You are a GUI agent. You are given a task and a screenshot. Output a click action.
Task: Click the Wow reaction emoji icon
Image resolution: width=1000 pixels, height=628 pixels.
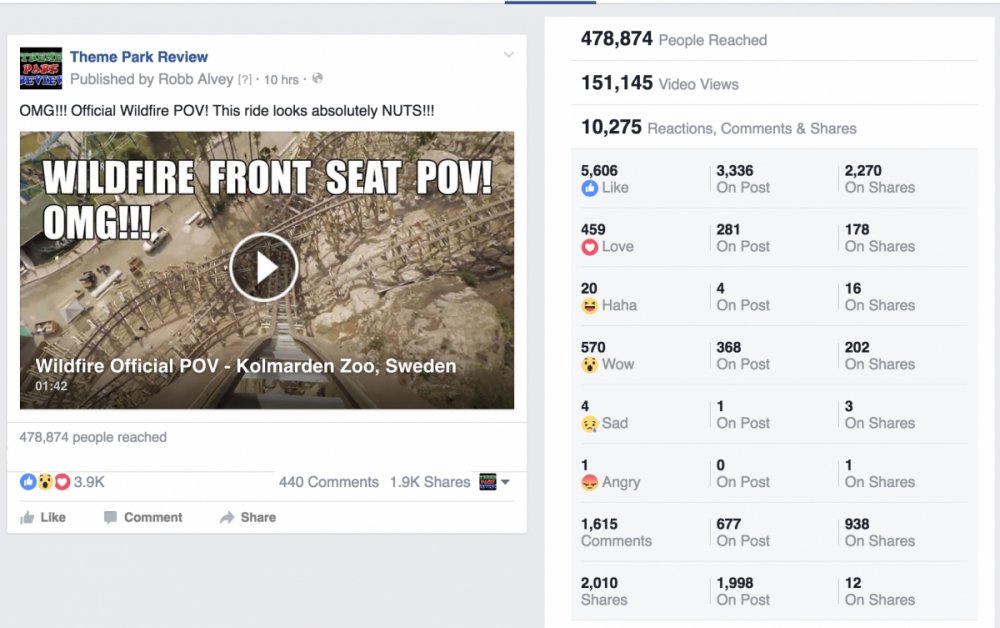click(x=590, y=365)
